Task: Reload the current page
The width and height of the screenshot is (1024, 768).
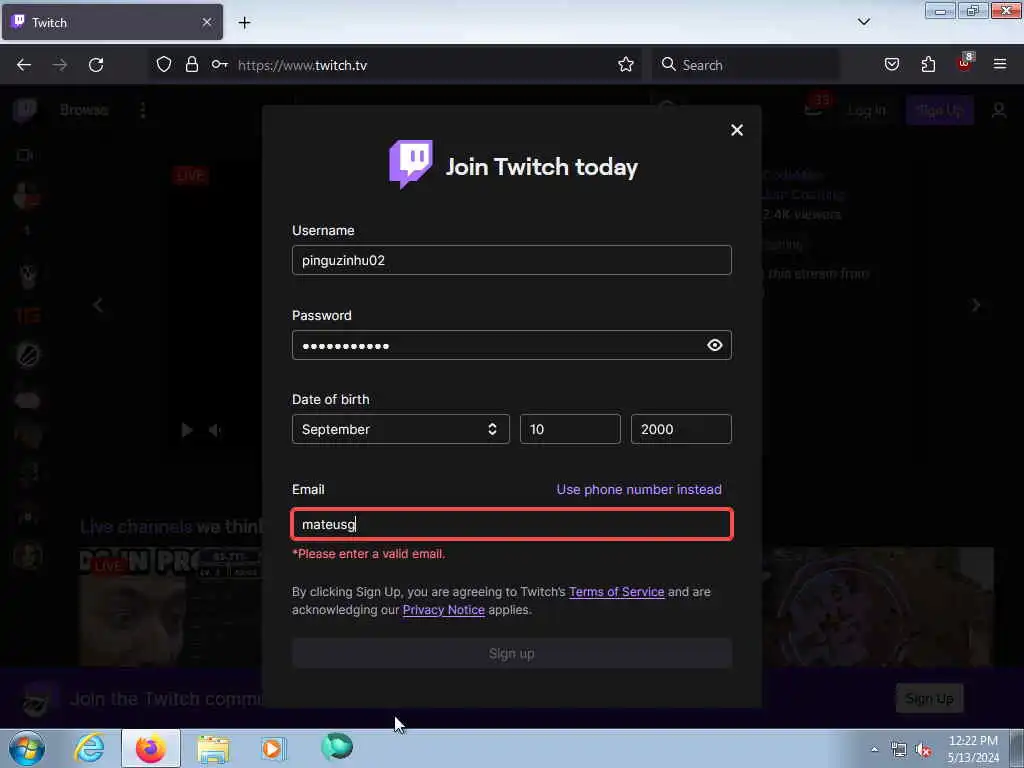Action: 96,65
